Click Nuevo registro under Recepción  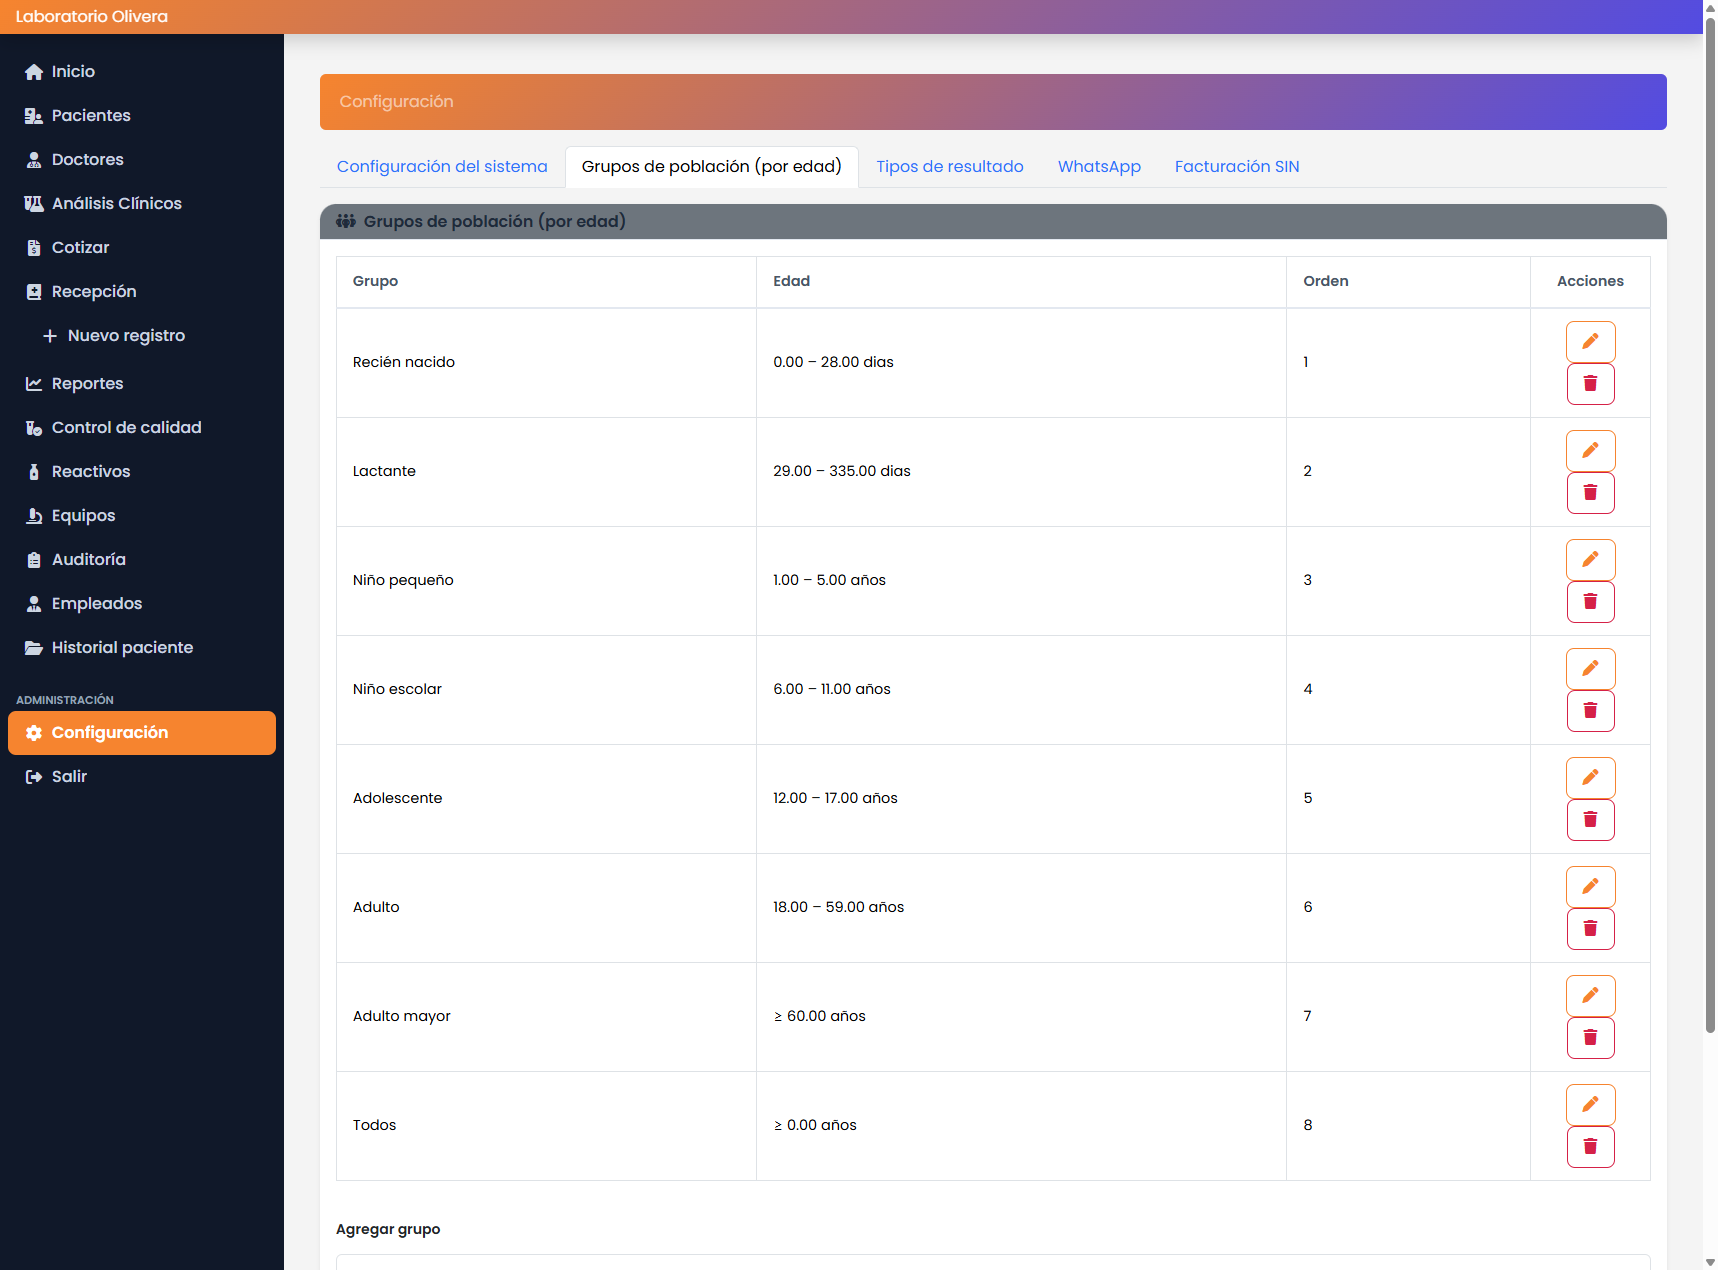click(126, 335)
